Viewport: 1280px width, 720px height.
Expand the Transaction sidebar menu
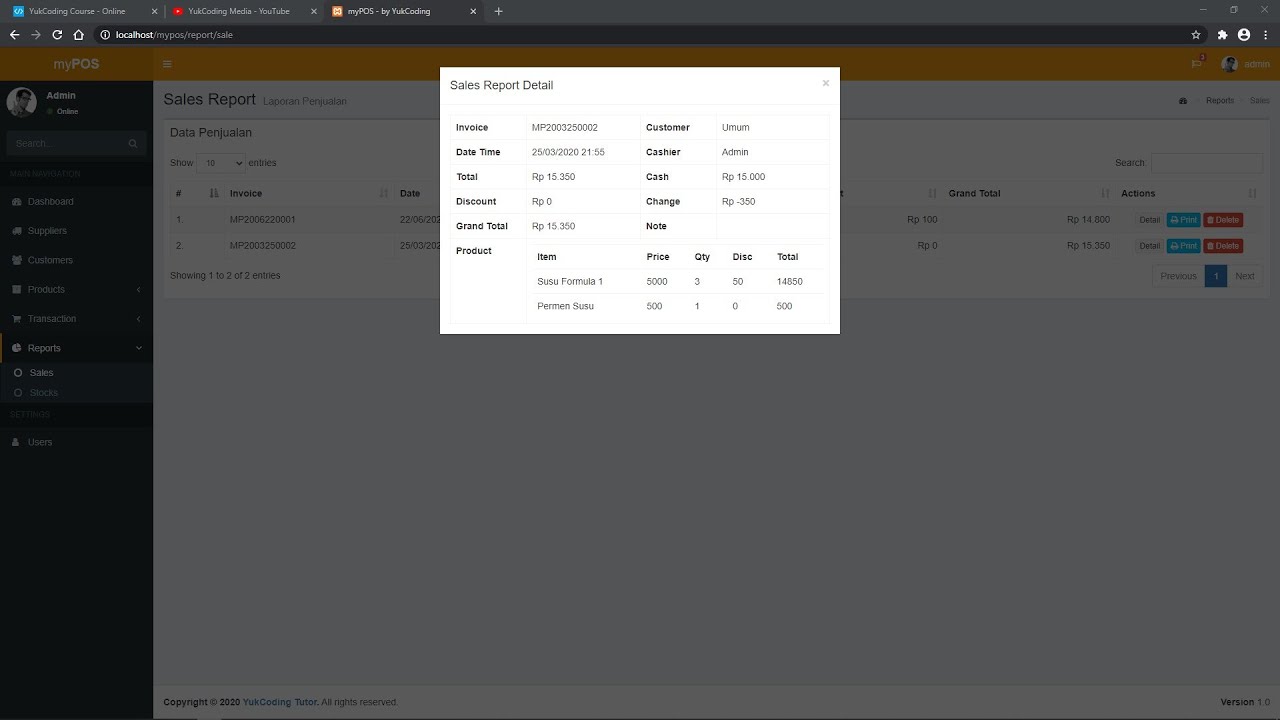coord(76,319)
